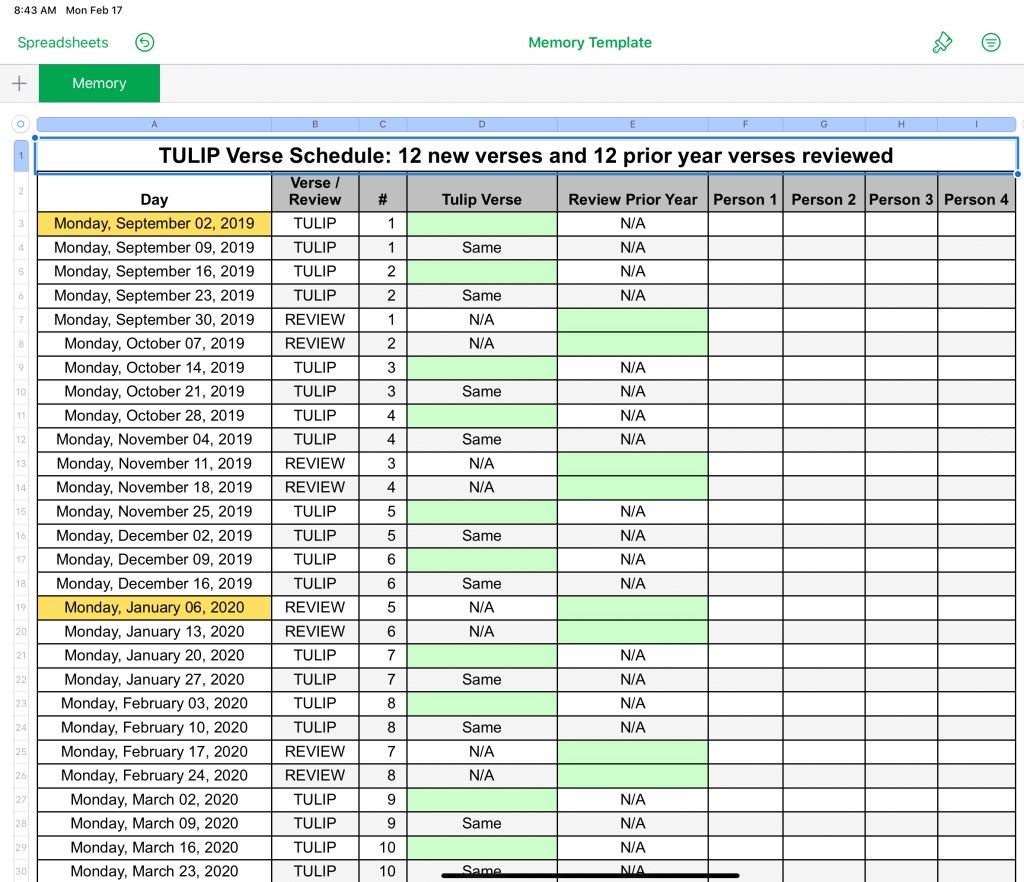1024x882 pixels.
Task: Click the Monday, February 17, 2020 date cell
Action: click(154, 752)
